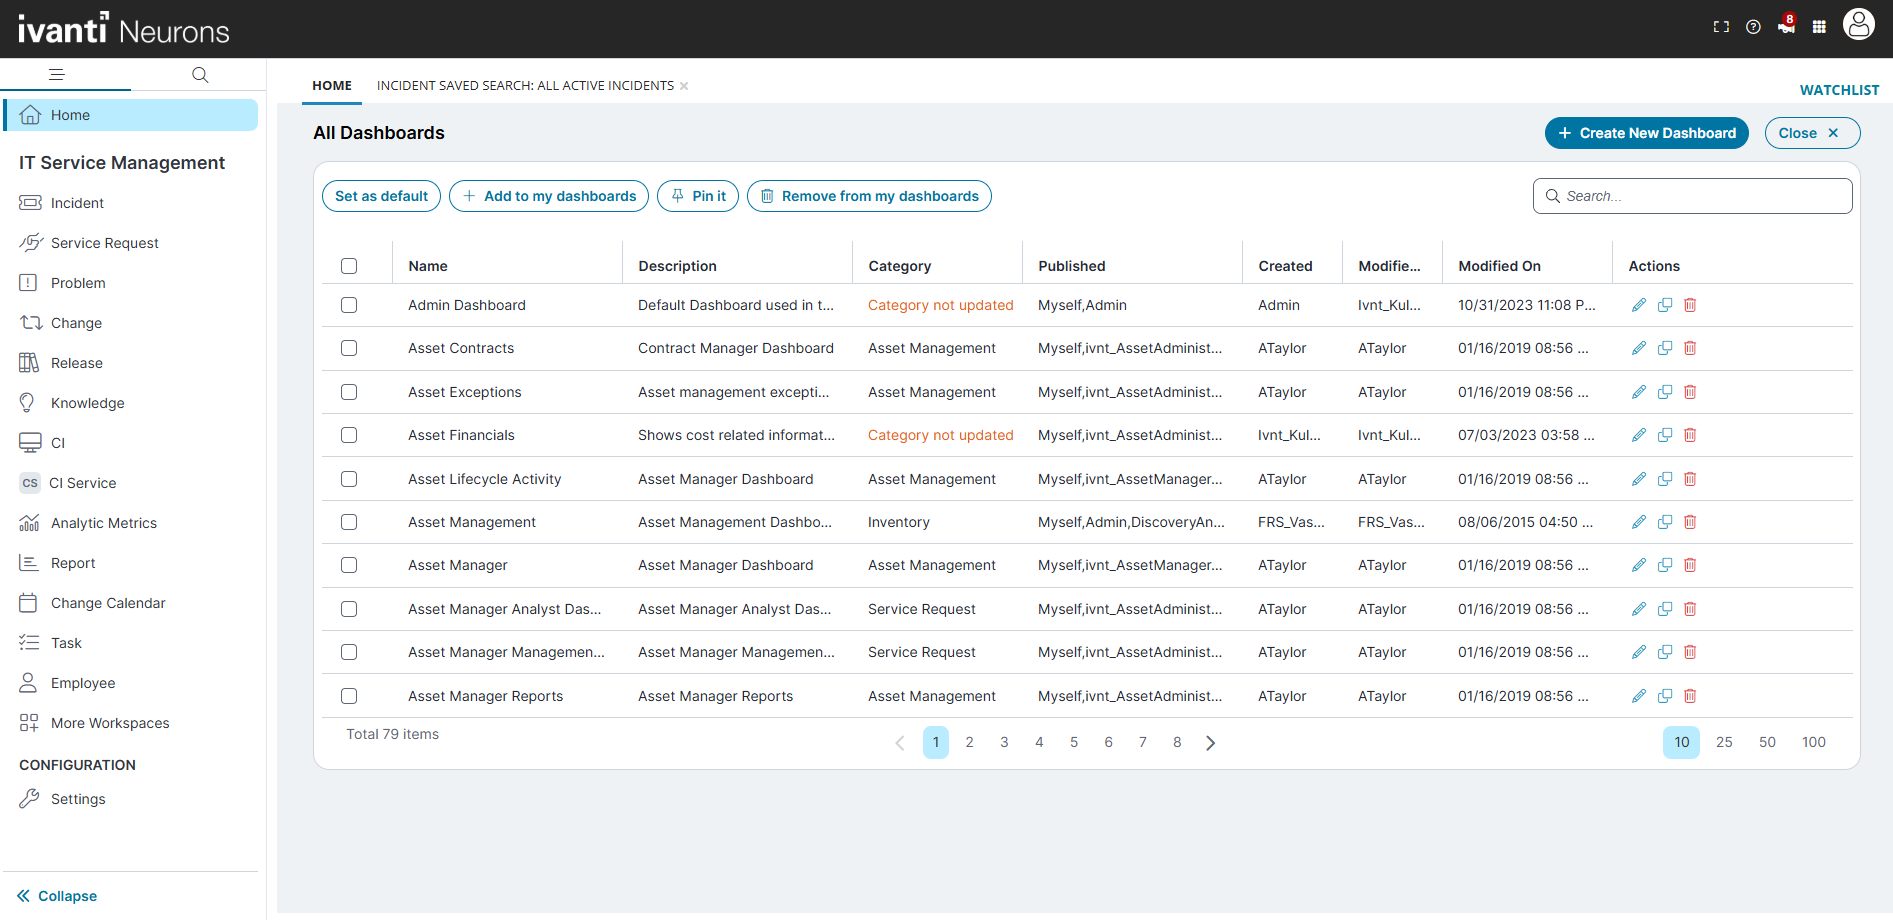
Task: Click the edit pencil for Admin Dashboard
Action: 1638,305
